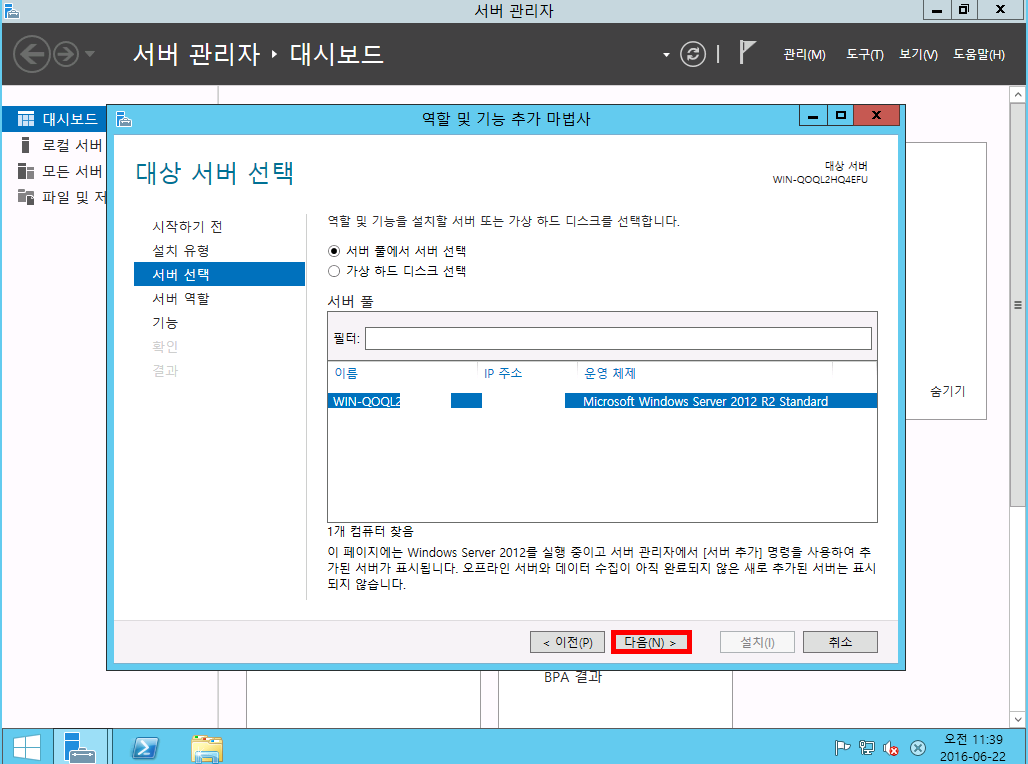The image size is (1028, 764).
Task: Select the virtual hard disk radio option
Action: 335,271
